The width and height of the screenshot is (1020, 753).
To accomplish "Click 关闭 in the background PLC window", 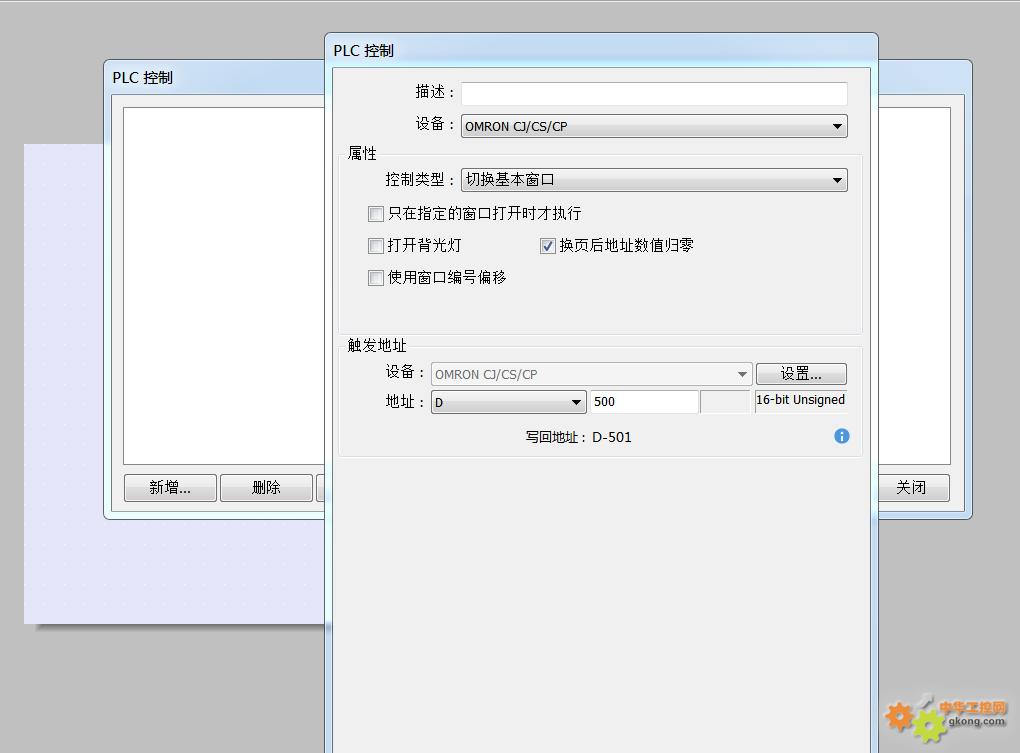I will [x=913, y=488].
